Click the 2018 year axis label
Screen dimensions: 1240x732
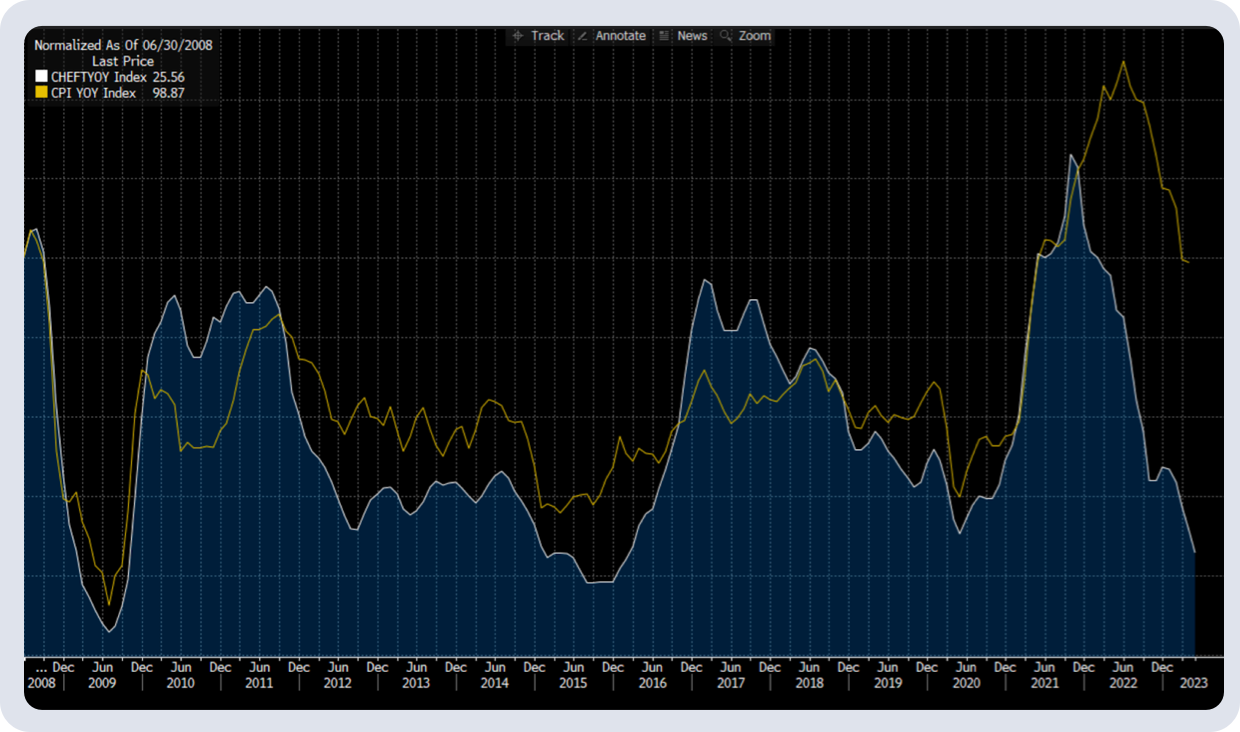tap(809, 683)
